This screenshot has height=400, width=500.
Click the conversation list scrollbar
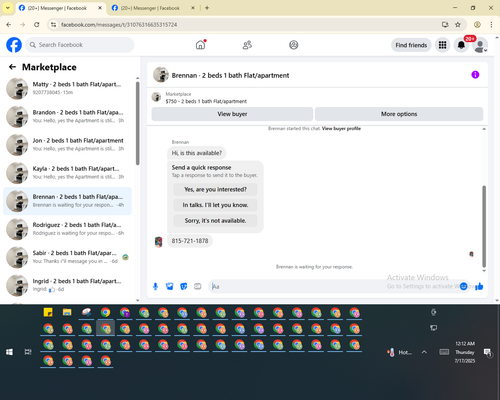[x=138, y=123]
